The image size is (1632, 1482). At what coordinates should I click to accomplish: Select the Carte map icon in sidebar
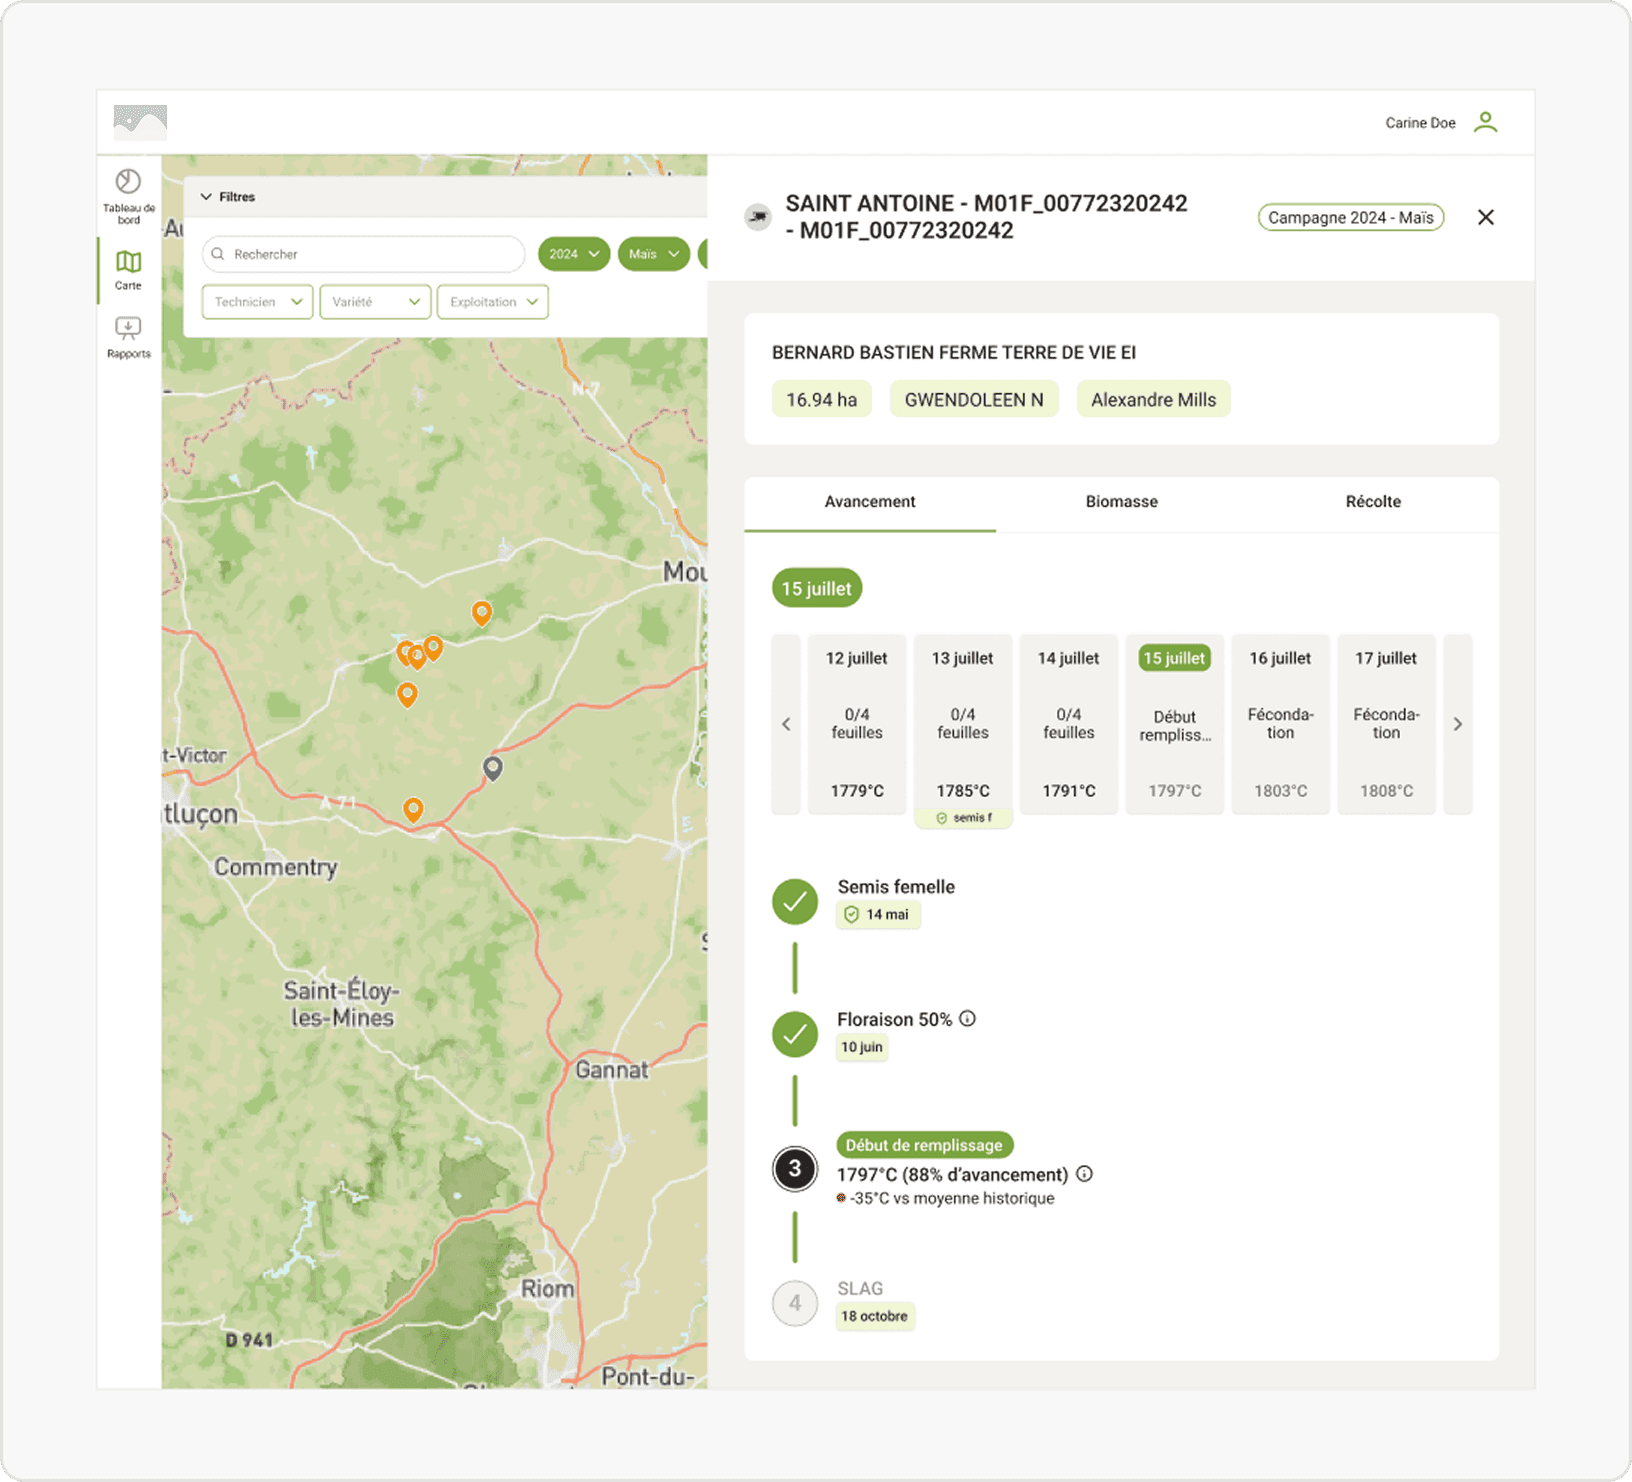[128, 271]
